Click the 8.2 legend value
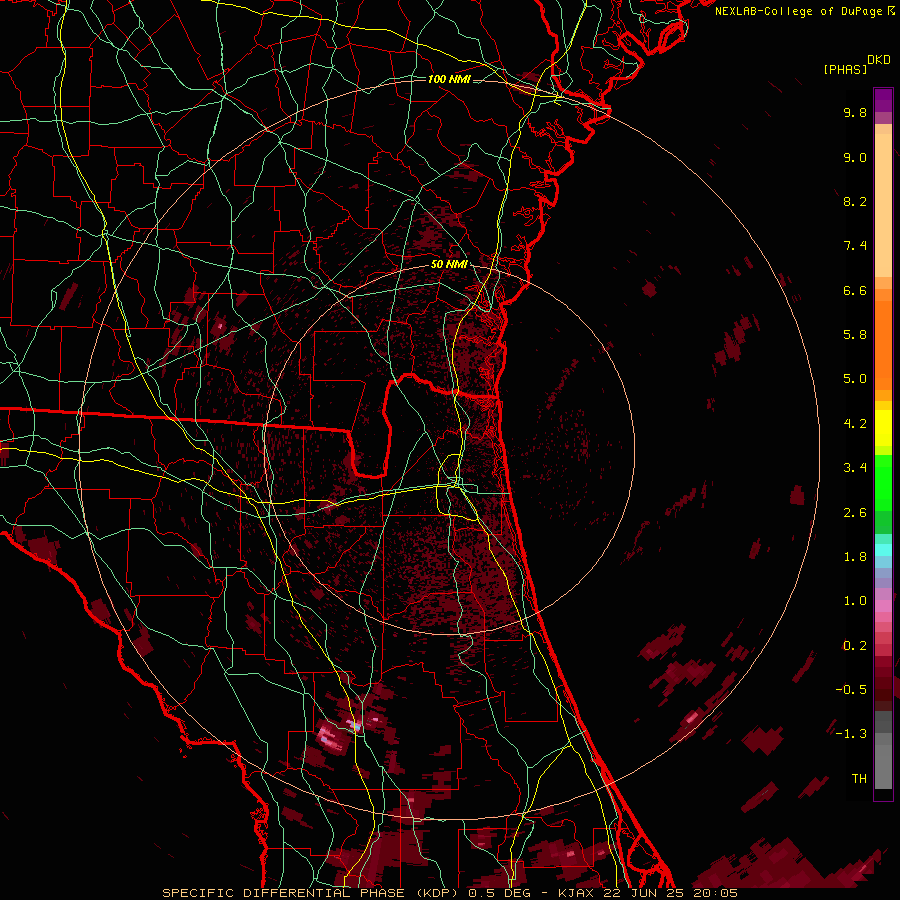The image size is (900, 900). [x=855, y=201]
